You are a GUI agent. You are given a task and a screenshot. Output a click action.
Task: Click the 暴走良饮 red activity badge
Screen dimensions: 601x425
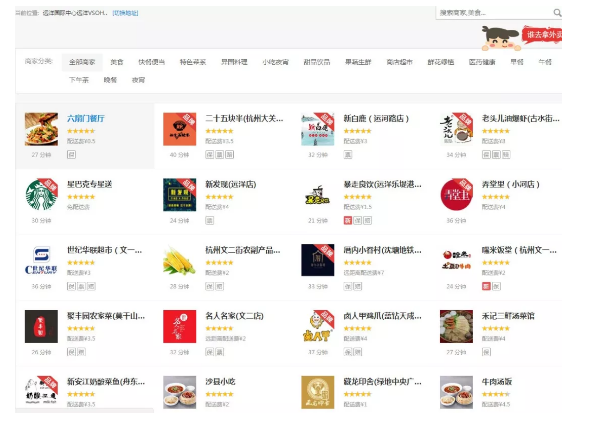(347, 220)
